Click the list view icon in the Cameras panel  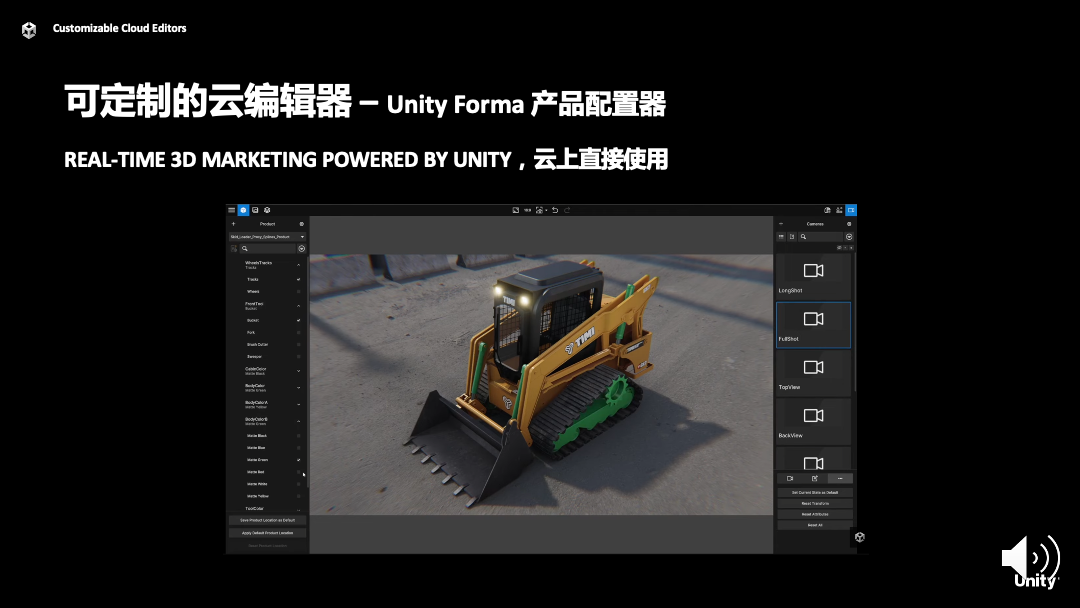pyautogui.click(x=791, y=236)
